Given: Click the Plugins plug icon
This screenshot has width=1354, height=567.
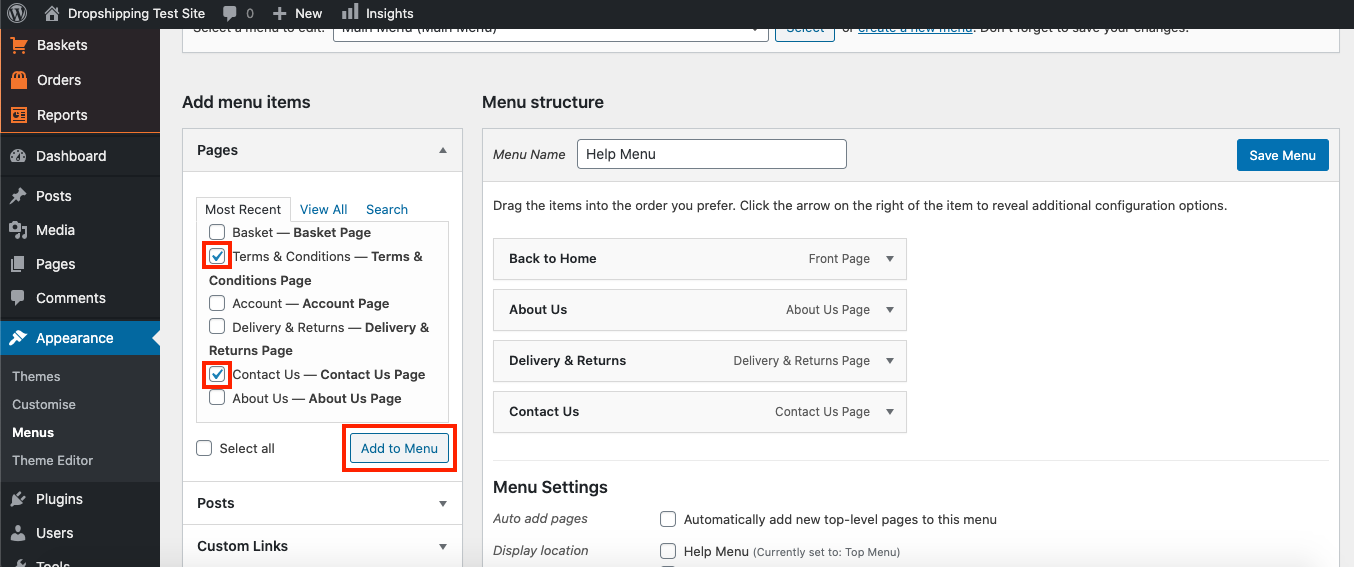Looking at the screenshot, I should point(18,499).
